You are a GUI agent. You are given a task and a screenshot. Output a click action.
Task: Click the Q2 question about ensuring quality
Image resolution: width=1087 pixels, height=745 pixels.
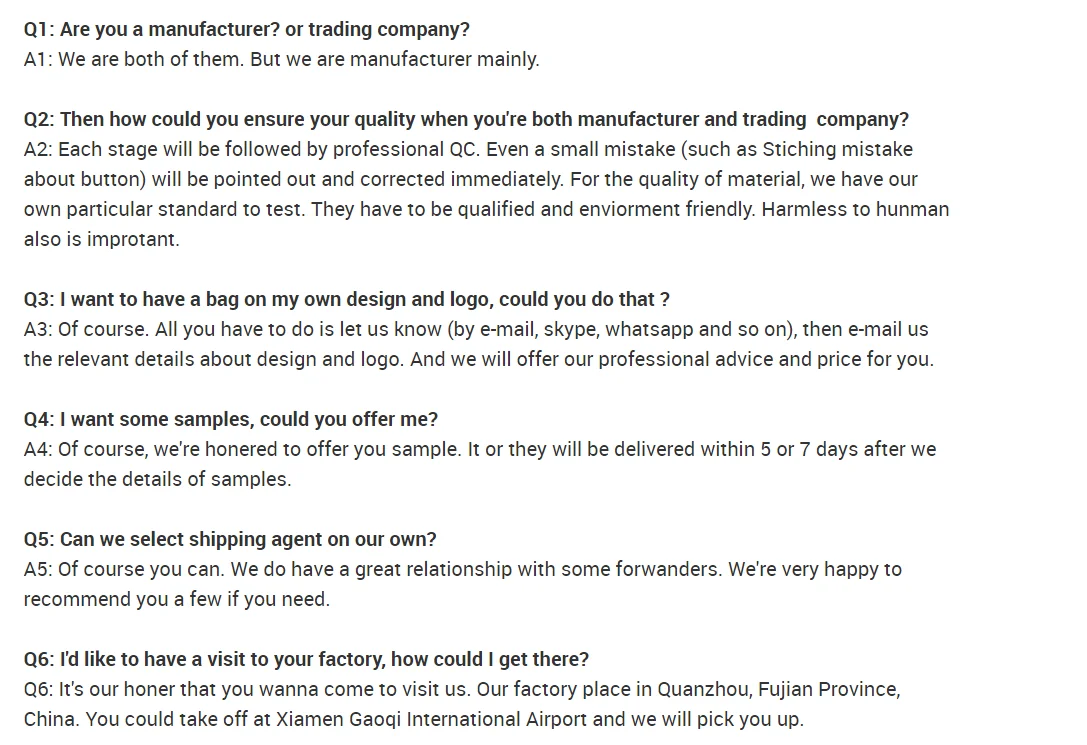[466, 119]
